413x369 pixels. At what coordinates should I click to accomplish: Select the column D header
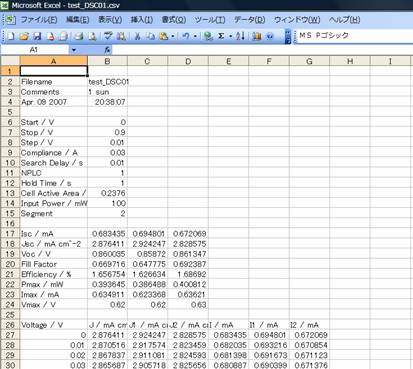[188, 61]
